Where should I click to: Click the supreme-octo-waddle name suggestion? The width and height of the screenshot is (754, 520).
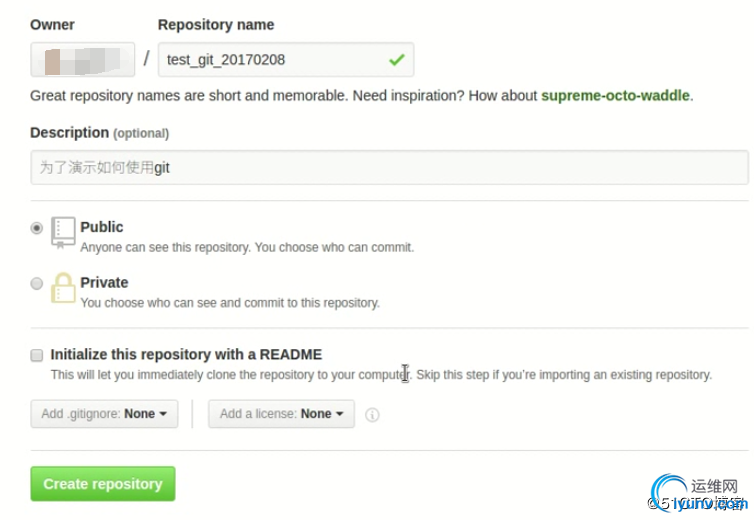coord(615,96)
